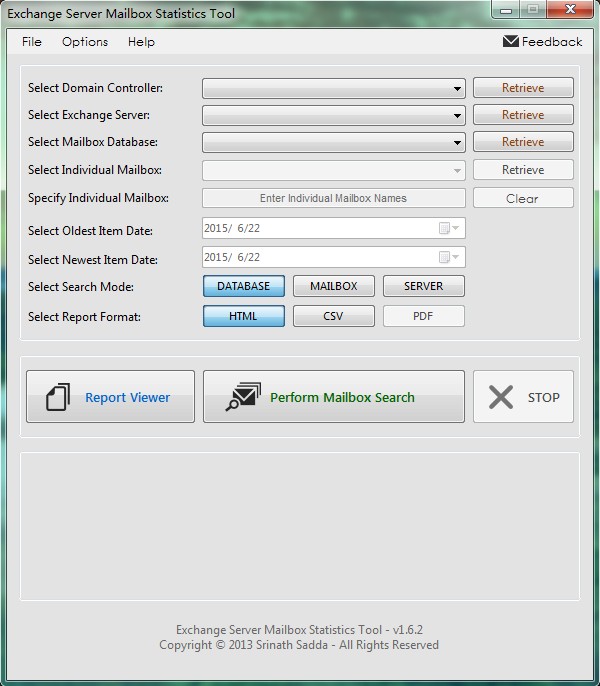
Task: Open Oldest Item Date calendar picker
Action: click(x=450, y=229)
